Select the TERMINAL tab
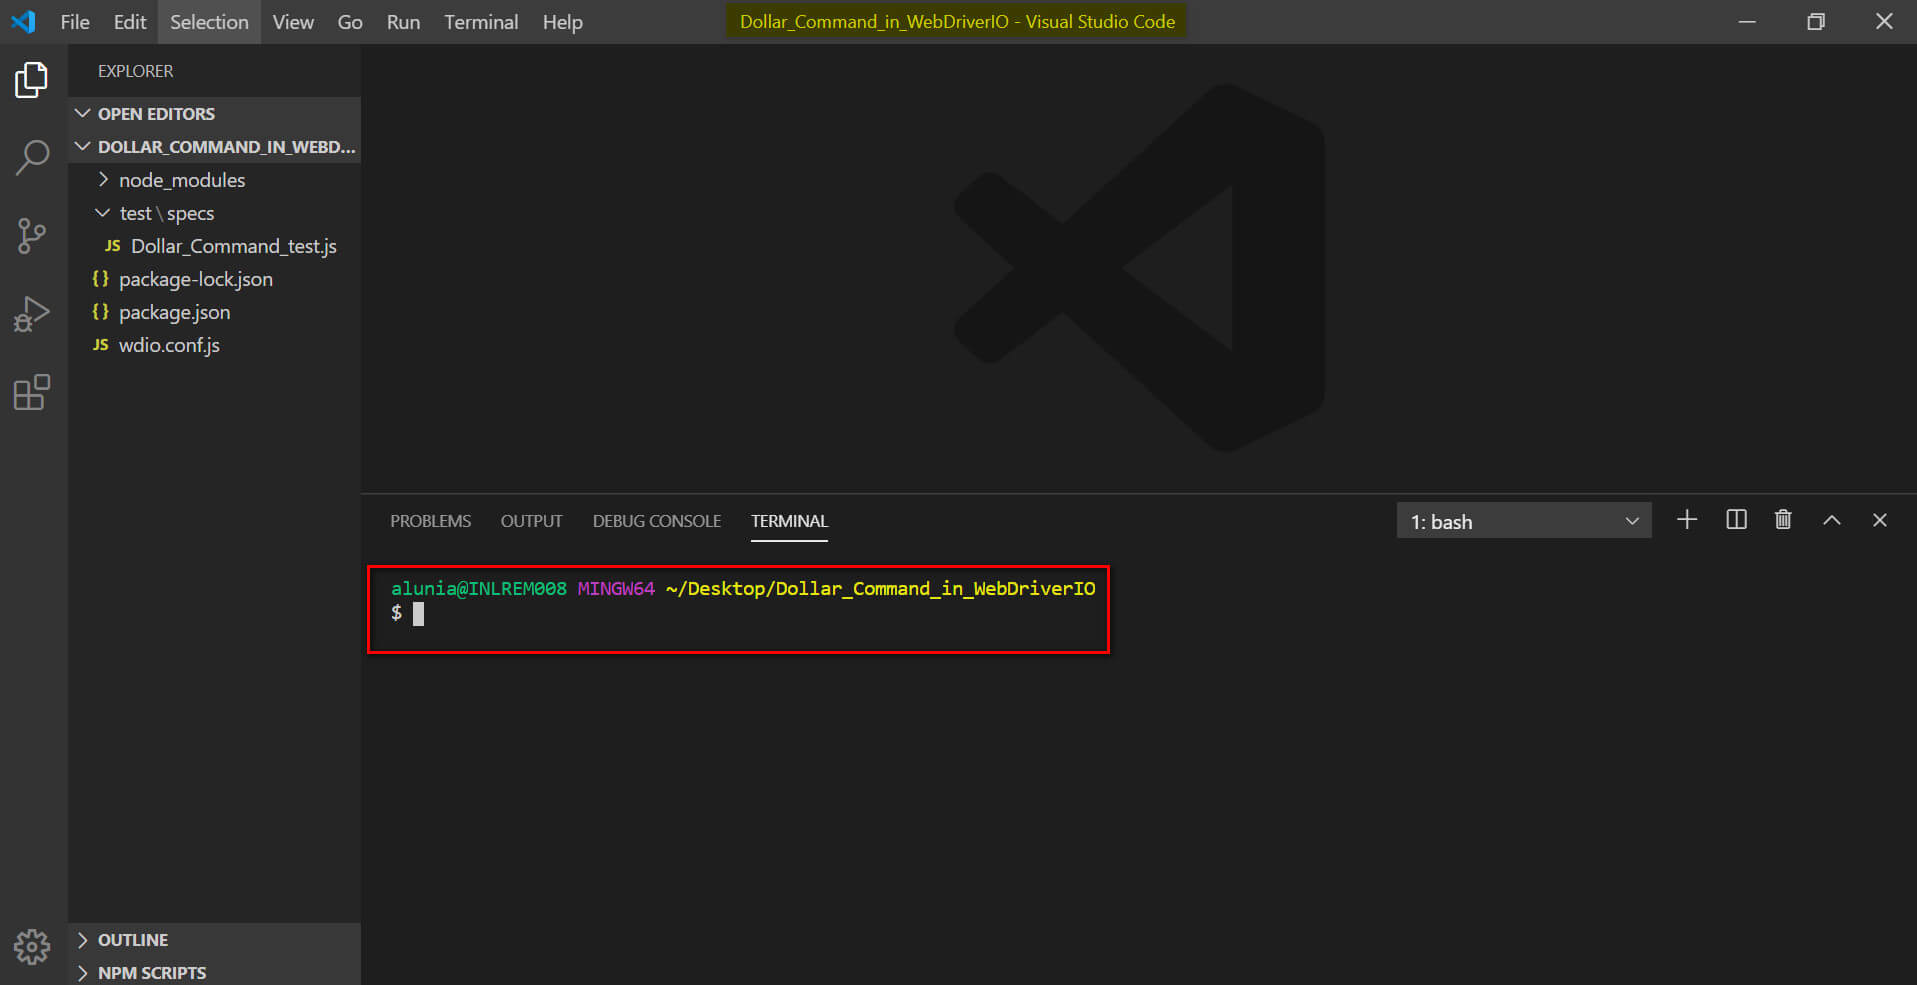Screen dimensions: 1917x985 pos(789,521)
